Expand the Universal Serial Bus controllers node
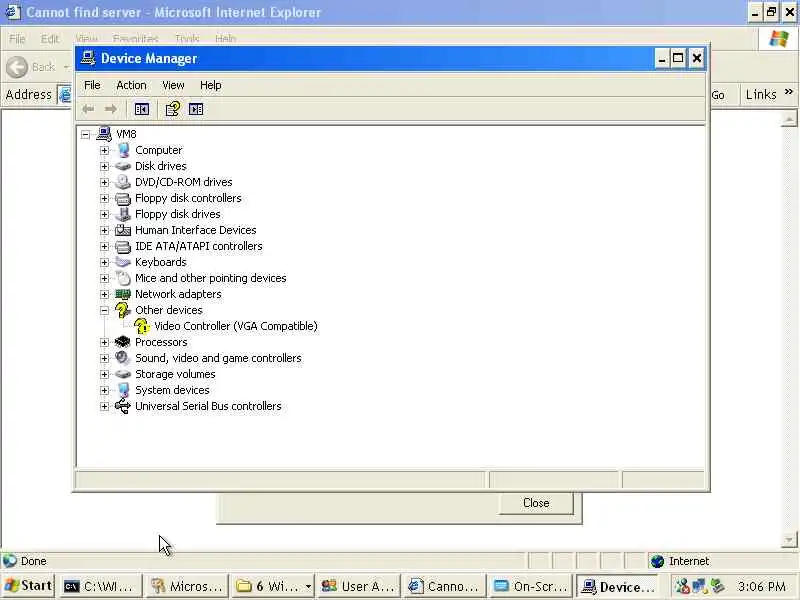 [x=105, y=406]
